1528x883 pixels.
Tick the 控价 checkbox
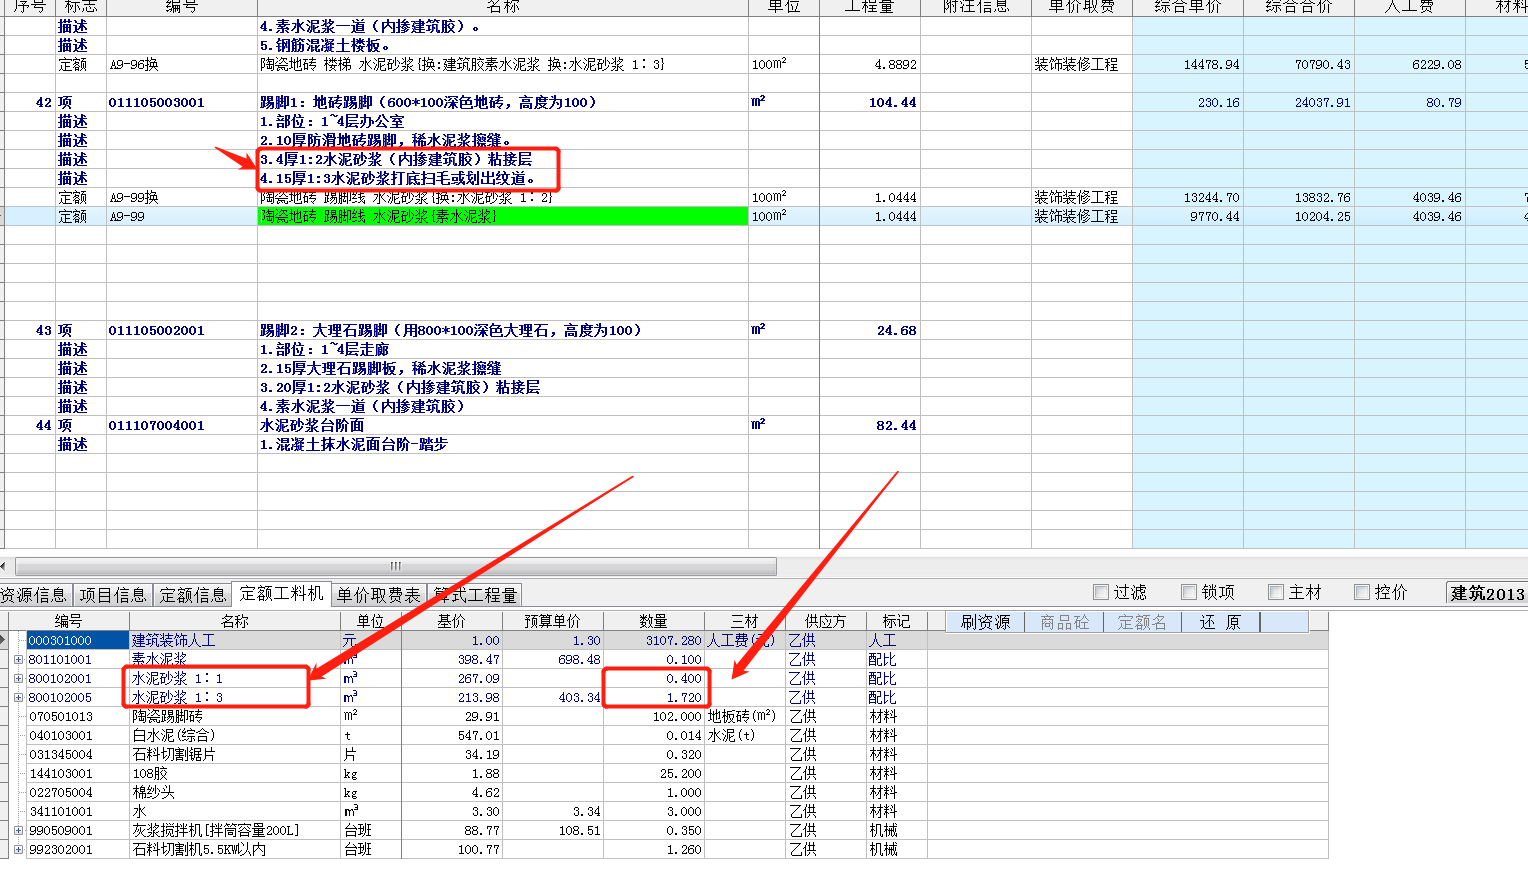point(1362,592)
